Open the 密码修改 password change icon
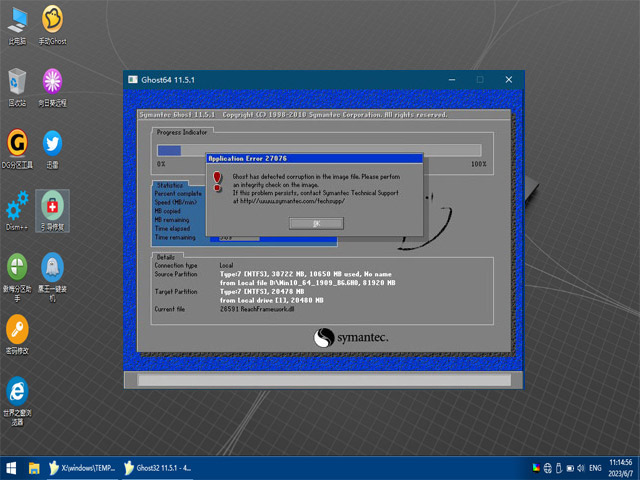Image resolution: width=640 pixels, height=480 pixels. point(17,335)
